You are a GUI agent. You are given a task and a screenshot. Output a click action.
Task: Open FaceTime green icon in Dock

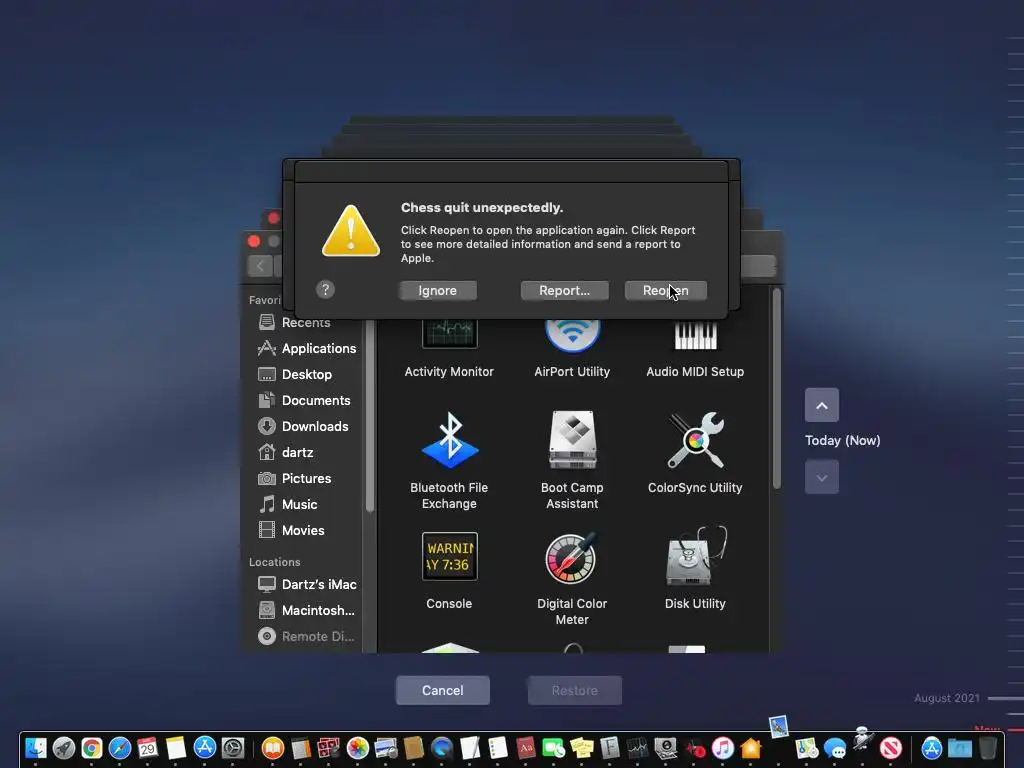click(553, 748)
